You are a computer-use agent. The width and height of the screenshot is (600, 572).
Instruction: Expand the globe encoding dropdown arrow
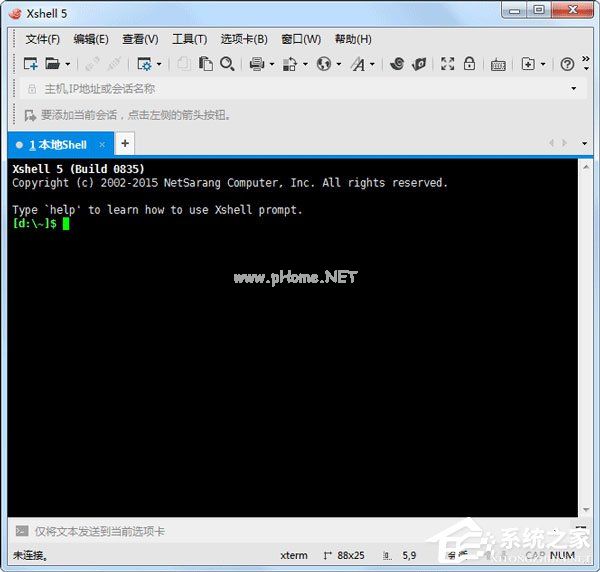pos(338,64)
